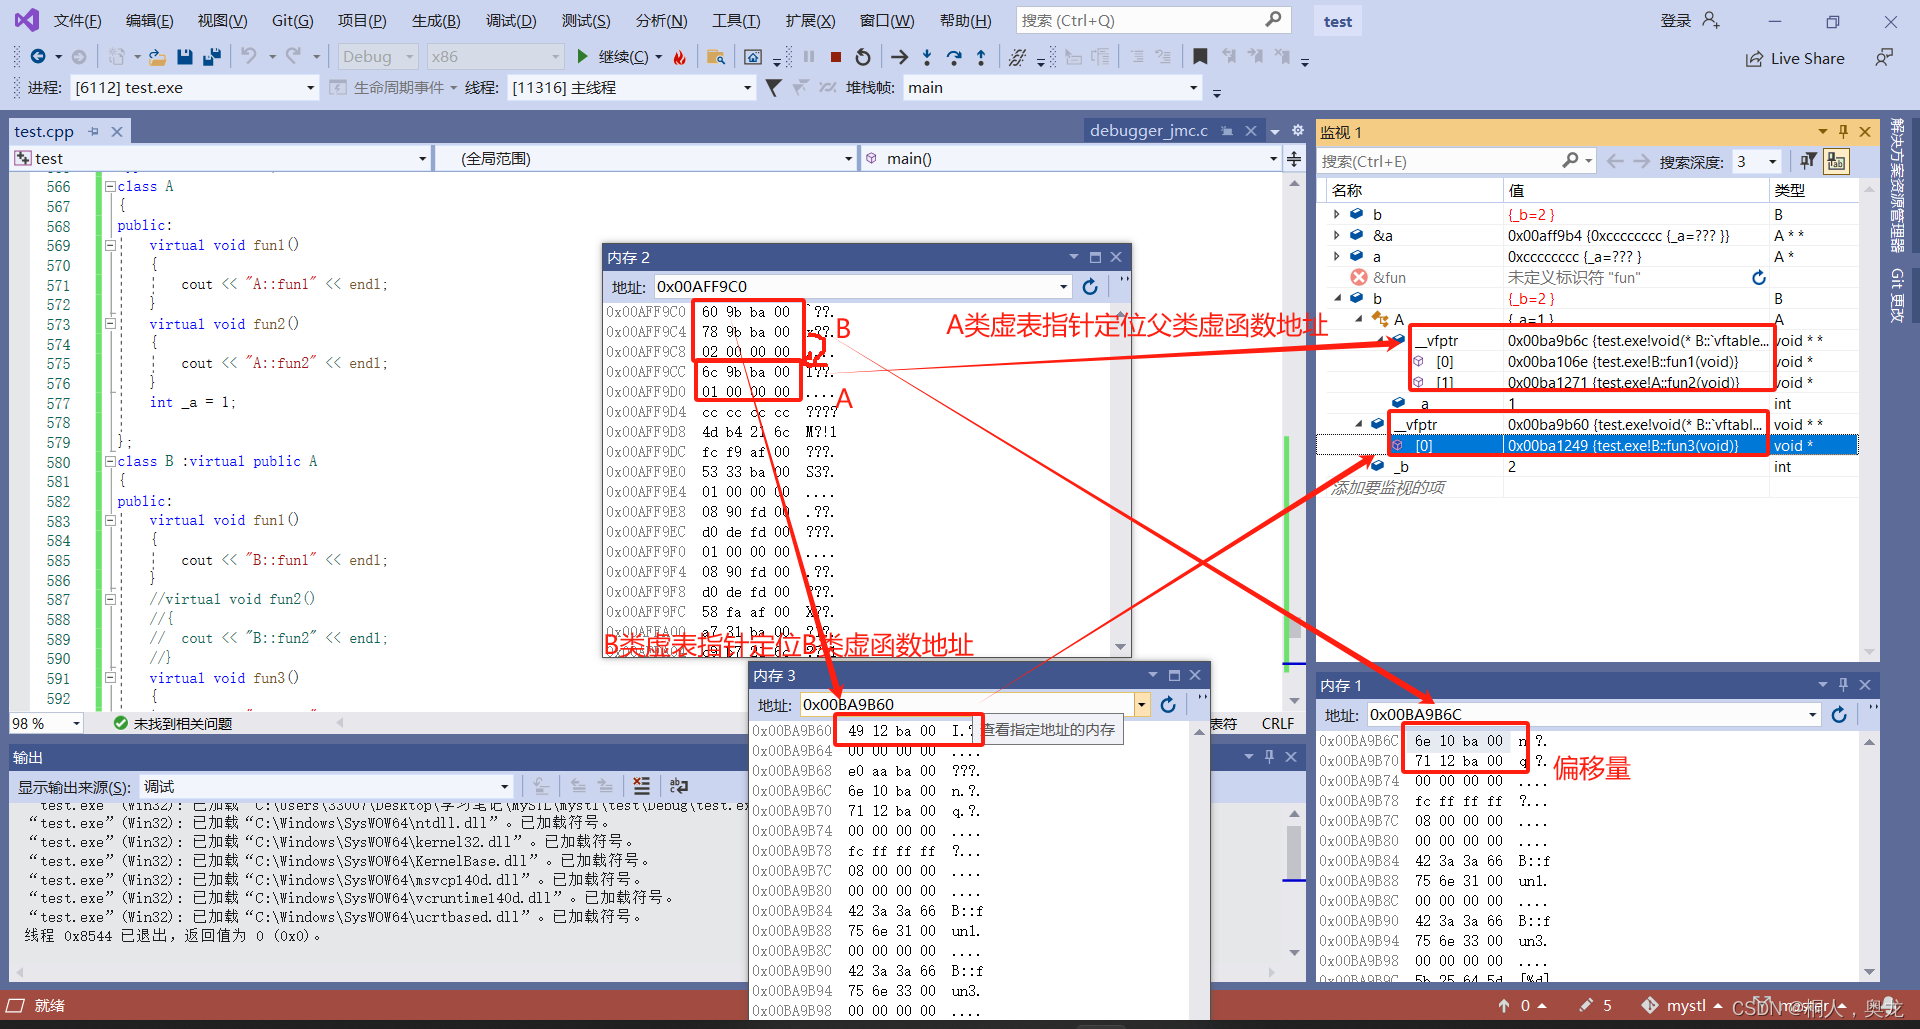Screen dimensions: 1920x1029
Task: Undo the last edit
Action: click(x=249, y=57)
